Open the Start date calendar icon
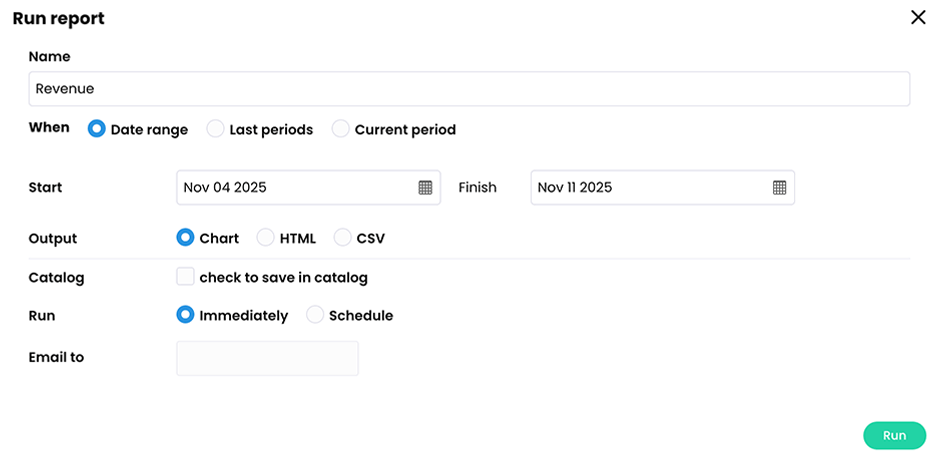The image size is (941, 467). pyautogui.click(x=425, y=187)
